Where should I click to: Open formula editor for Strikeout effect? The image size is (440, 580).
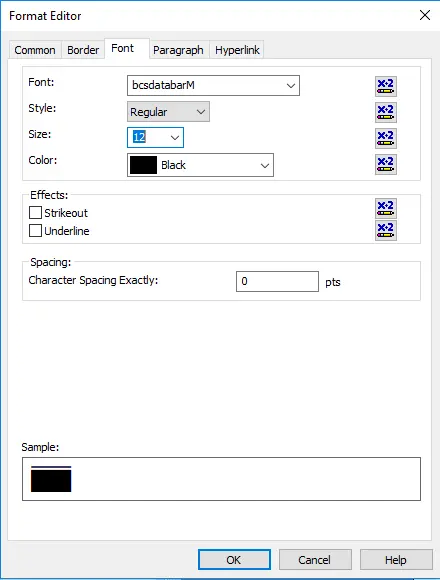(386, 208)
